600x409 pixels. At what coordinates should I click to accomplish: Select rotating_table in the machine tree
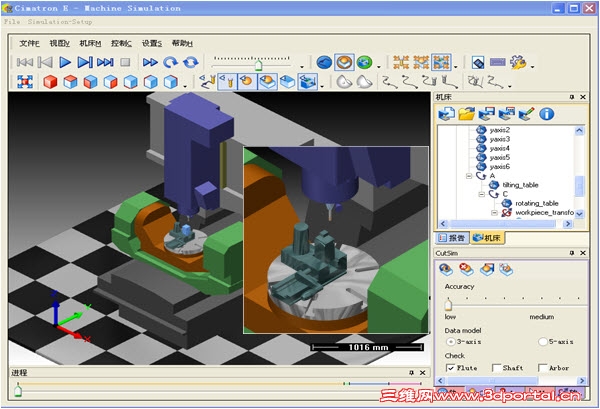tap(537, 203)
